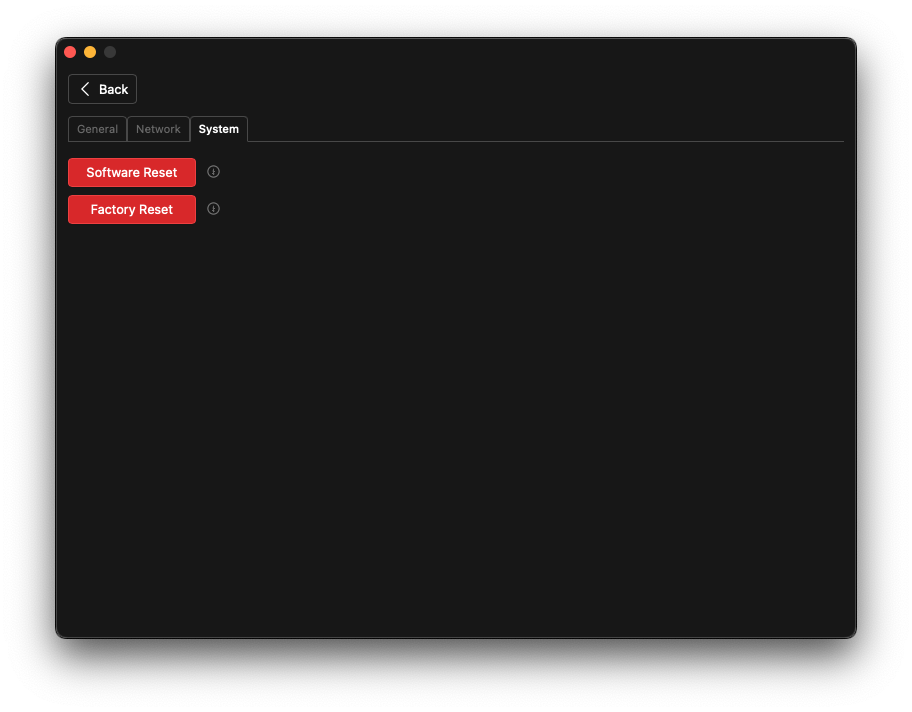Image resolution: width=912 pixels, height=712 pixels.
Task: Return to the previous screen
Action: point(103,89)
